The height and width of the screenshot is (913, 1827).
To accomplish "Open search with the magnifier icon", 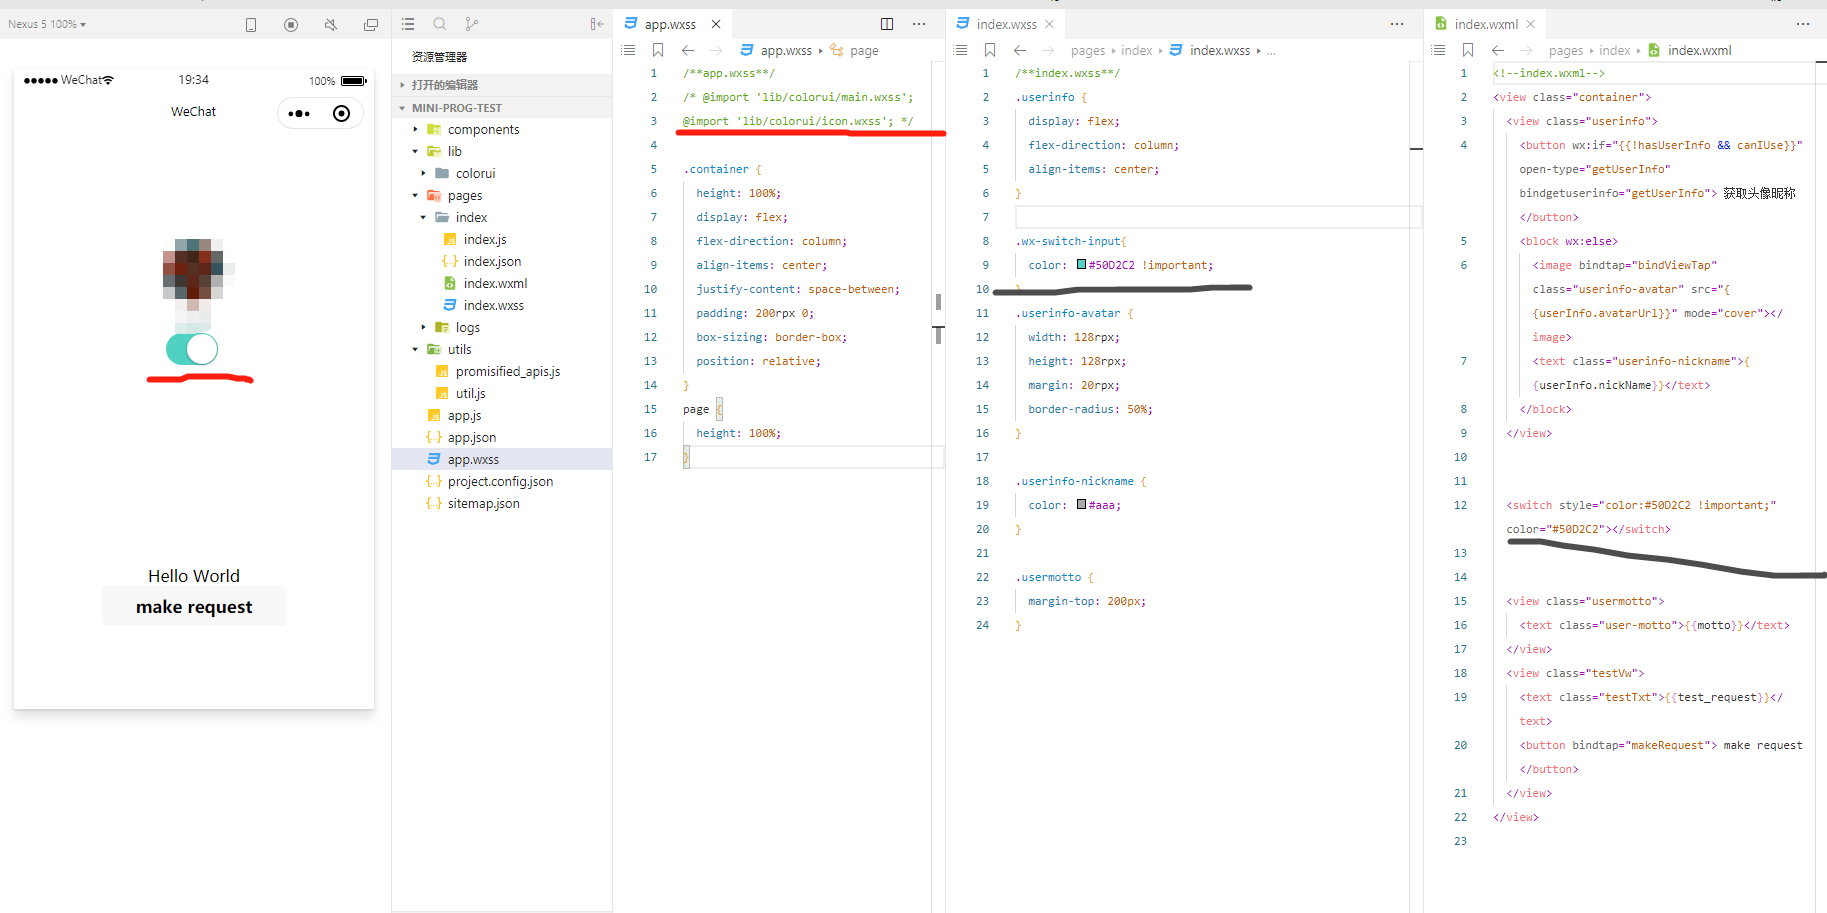I will pyautogui.click(x=440, y=24).
